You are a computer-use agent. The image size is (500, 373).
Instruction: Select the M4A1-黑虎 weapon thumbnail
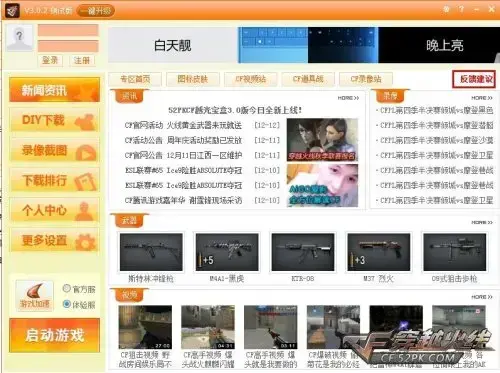[227, 252]
